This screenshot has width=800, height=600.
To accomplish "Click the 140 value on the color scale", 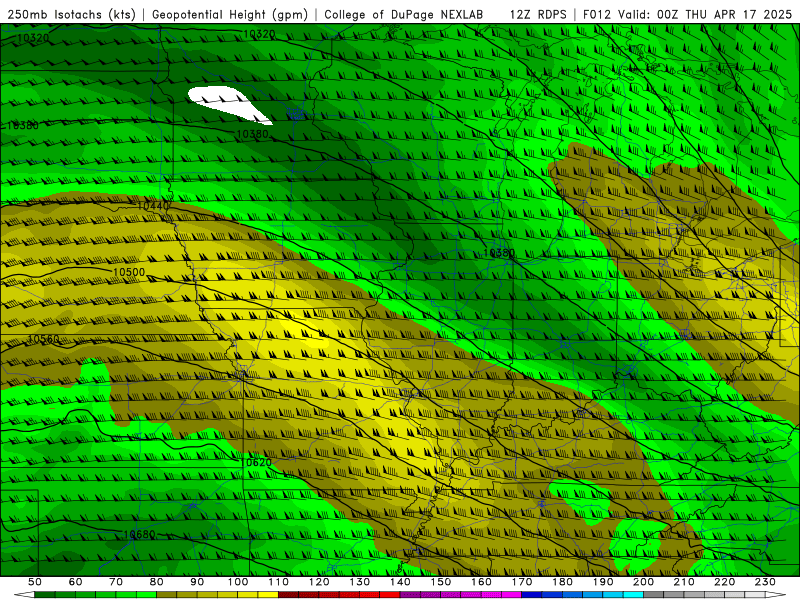I will (400, 582).
